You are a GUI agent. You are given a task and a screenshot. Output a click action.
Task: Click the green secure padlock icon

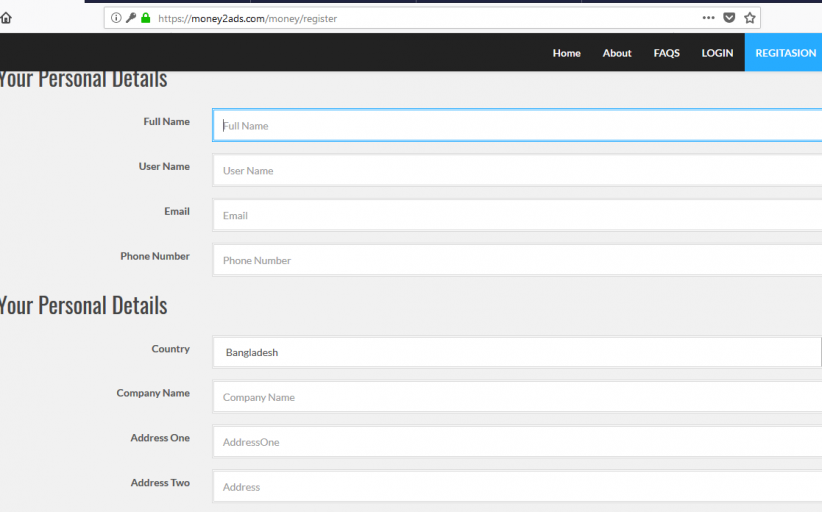tap(146, 18)
